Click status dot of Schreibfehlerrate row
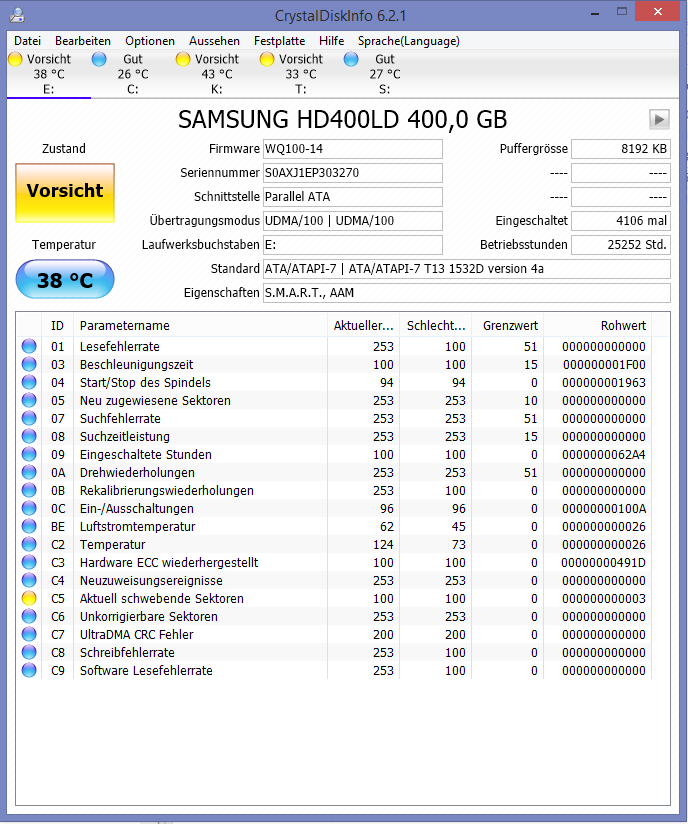This screenshot has height=824, width=688. 29,652
